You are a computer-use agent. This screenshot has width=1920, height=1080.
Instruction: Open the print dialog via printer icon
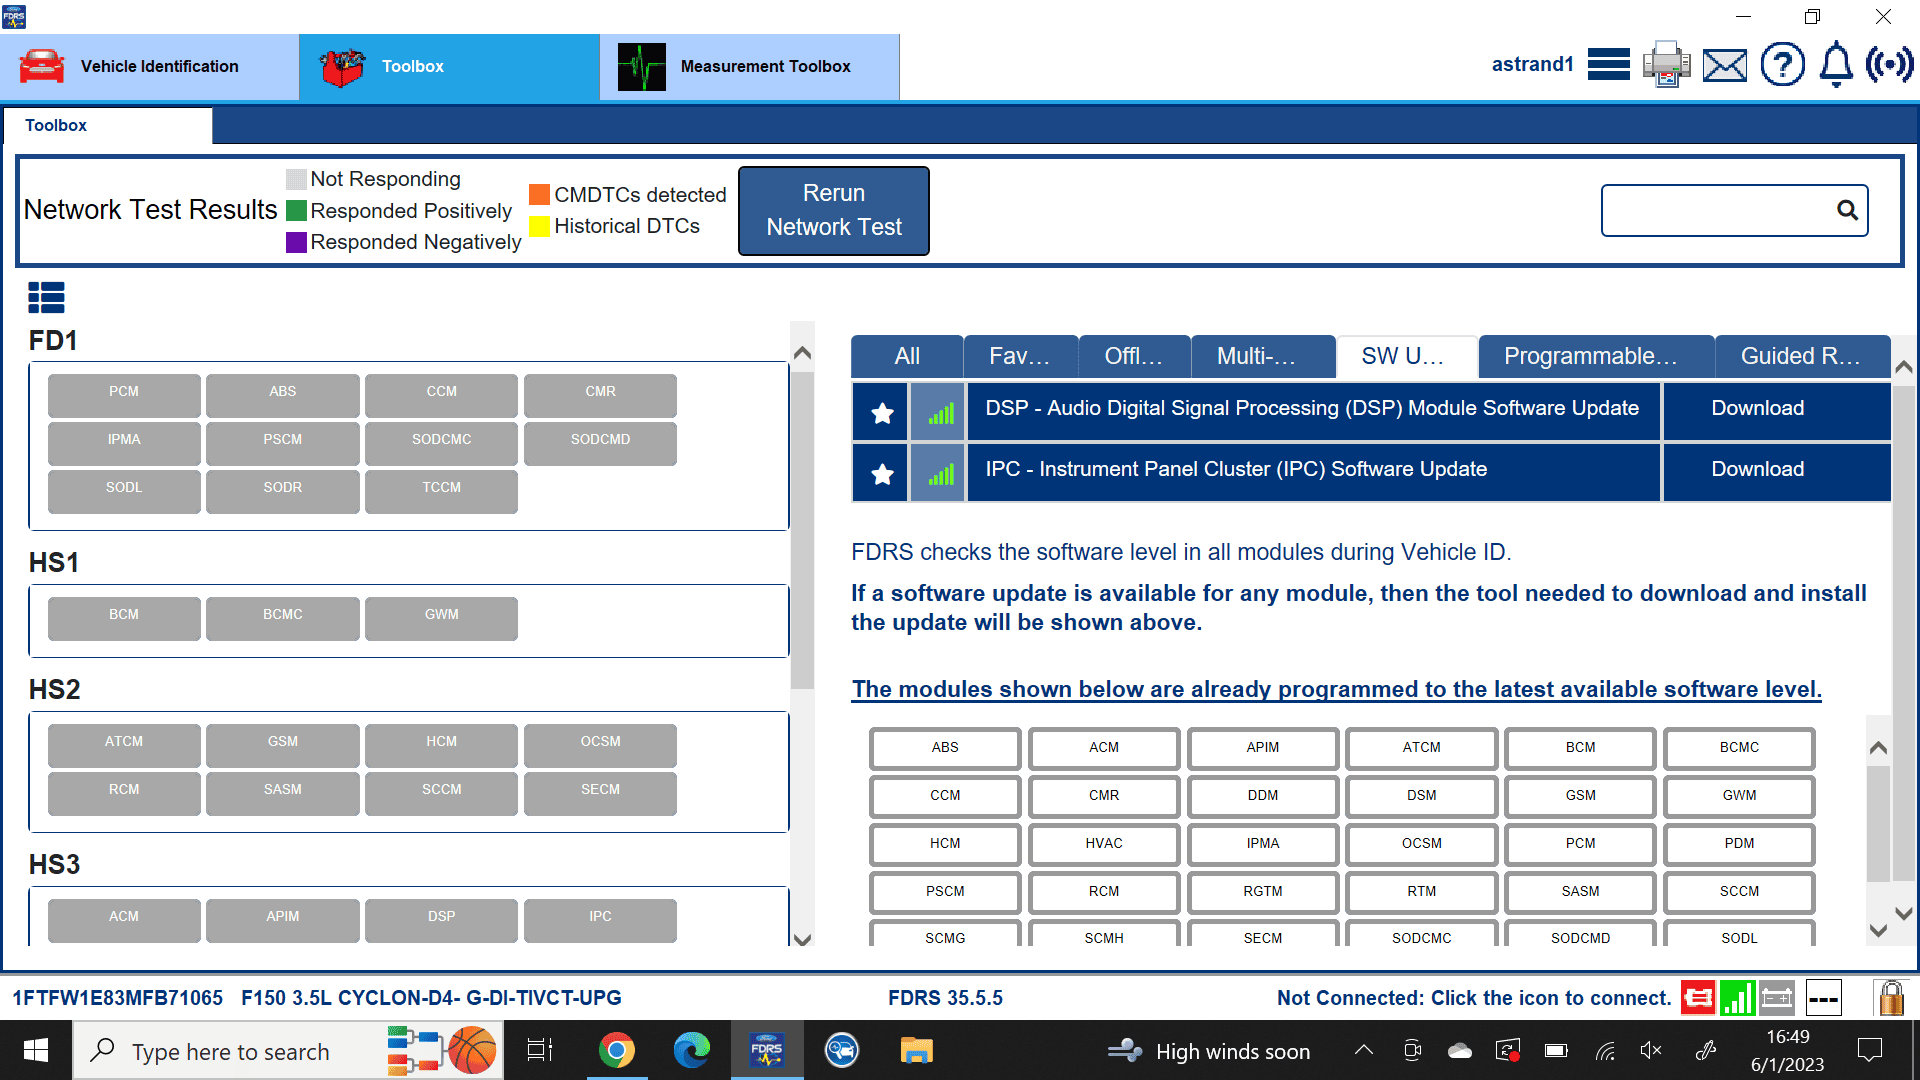[x=1665, y=64]
